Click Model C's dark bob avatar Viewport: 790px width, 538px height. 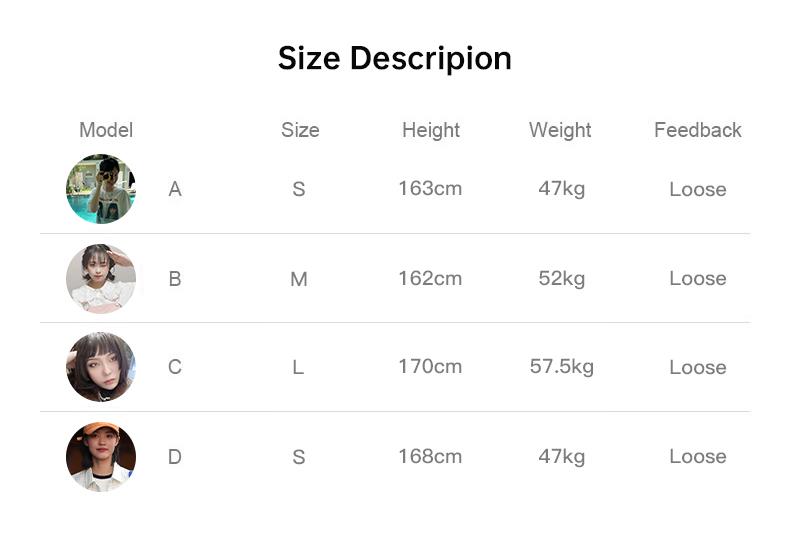(101, 367)
